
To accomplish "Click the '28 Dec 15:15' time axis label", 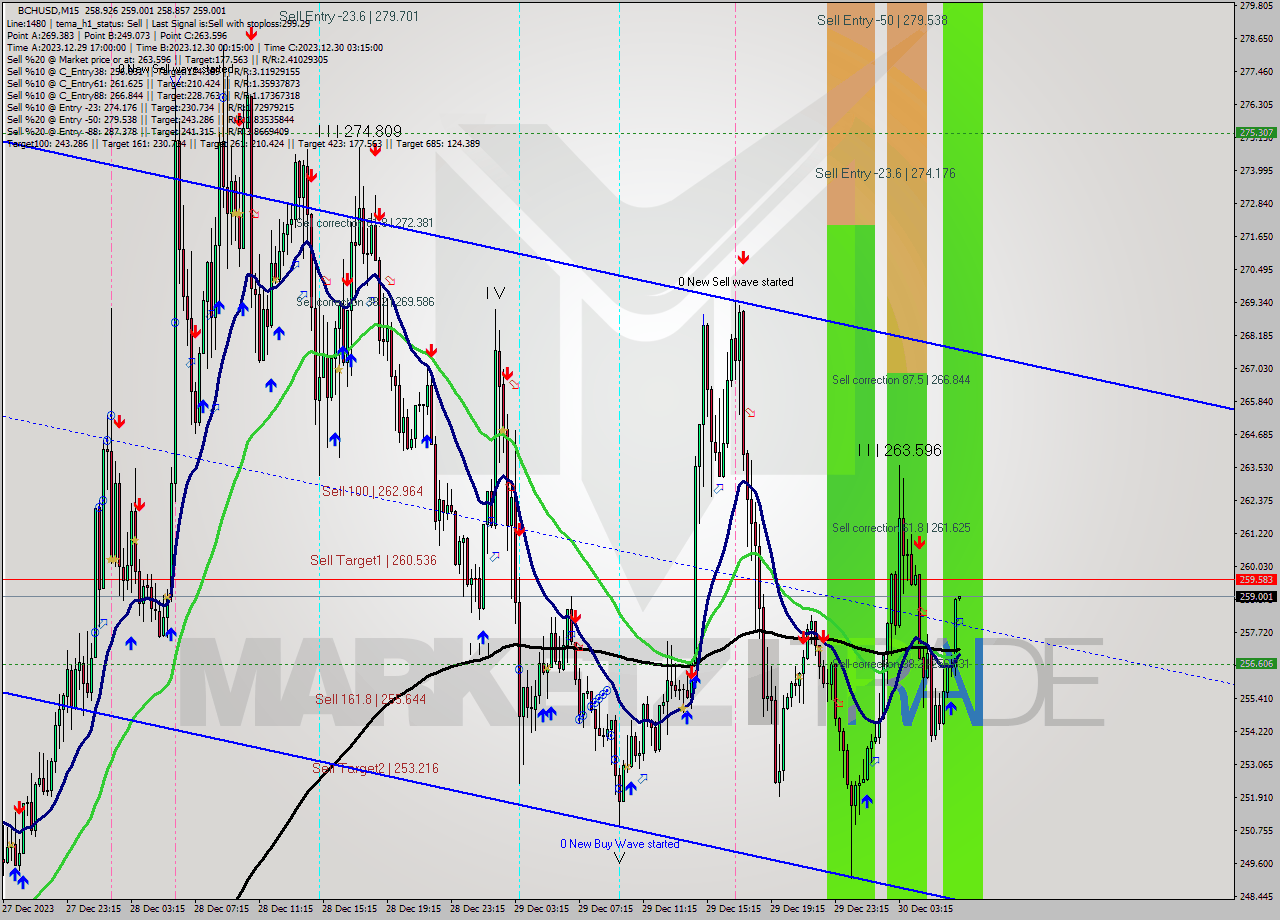I will (x=350, y=909).
